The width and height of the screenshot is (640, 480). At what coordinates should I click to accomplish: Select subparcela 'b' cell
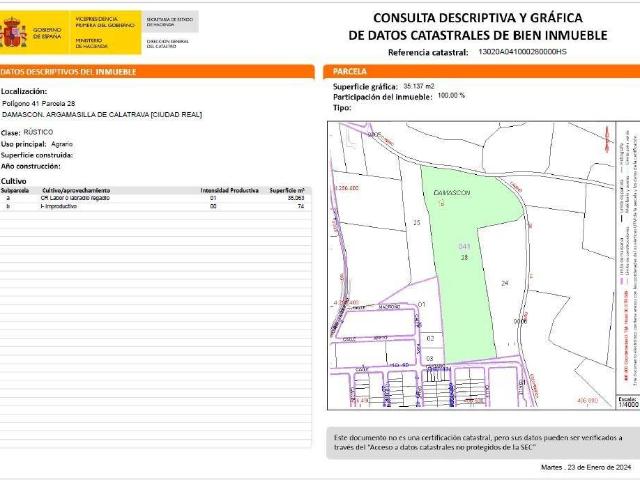(x=8, y=207)
